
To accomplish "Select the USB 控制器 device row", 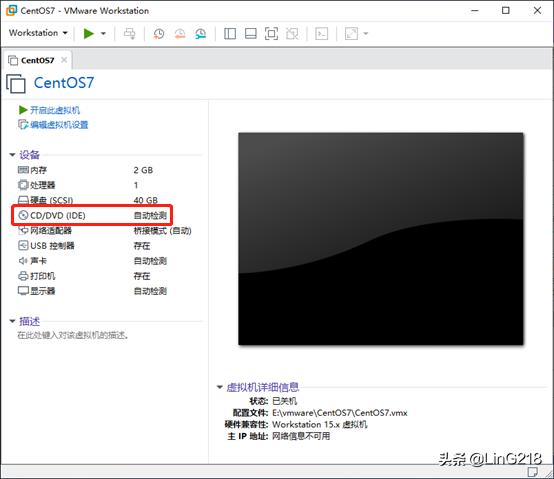I will click(x=105, y=246).
